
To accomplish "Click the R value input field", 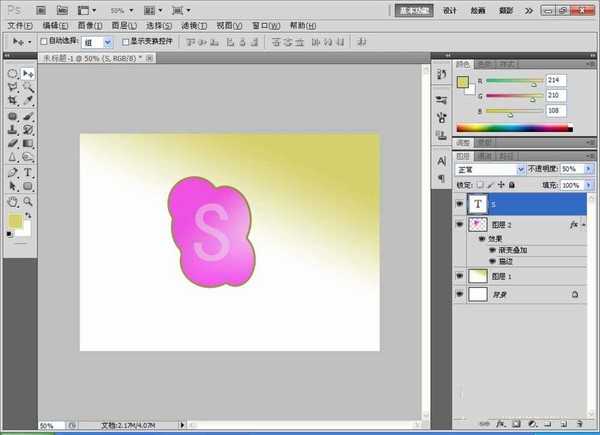I will tap(556, 80).
